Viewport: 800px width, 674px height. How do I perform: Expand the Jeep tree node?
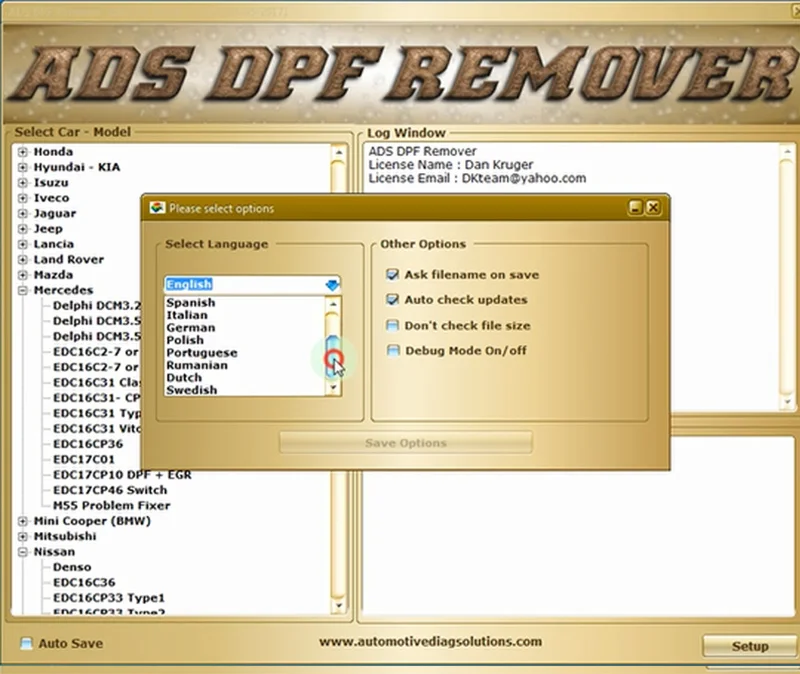coord(22,229)
